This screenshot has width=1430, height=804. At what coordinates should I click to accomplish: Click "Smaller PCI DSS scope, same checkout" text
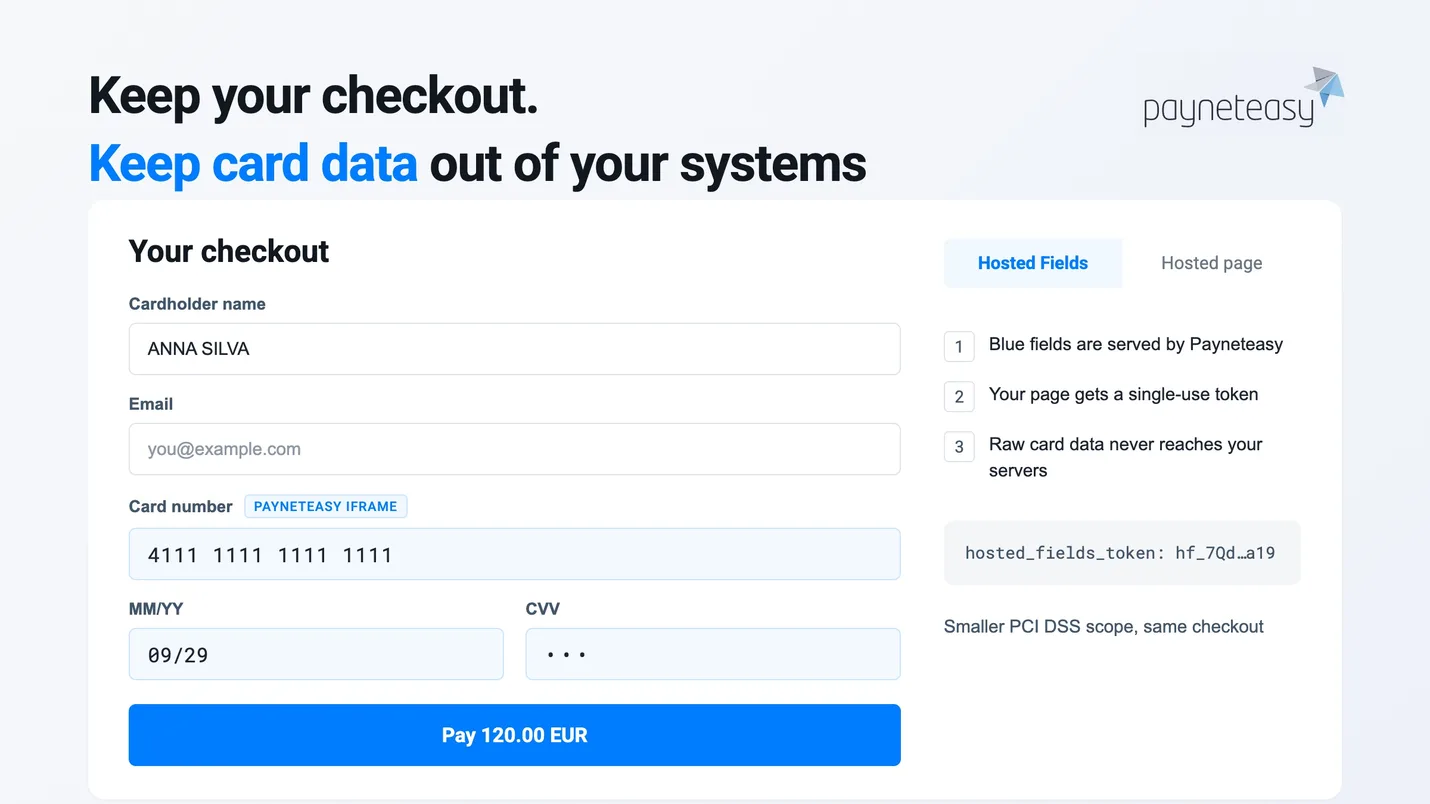[1104, 627]
